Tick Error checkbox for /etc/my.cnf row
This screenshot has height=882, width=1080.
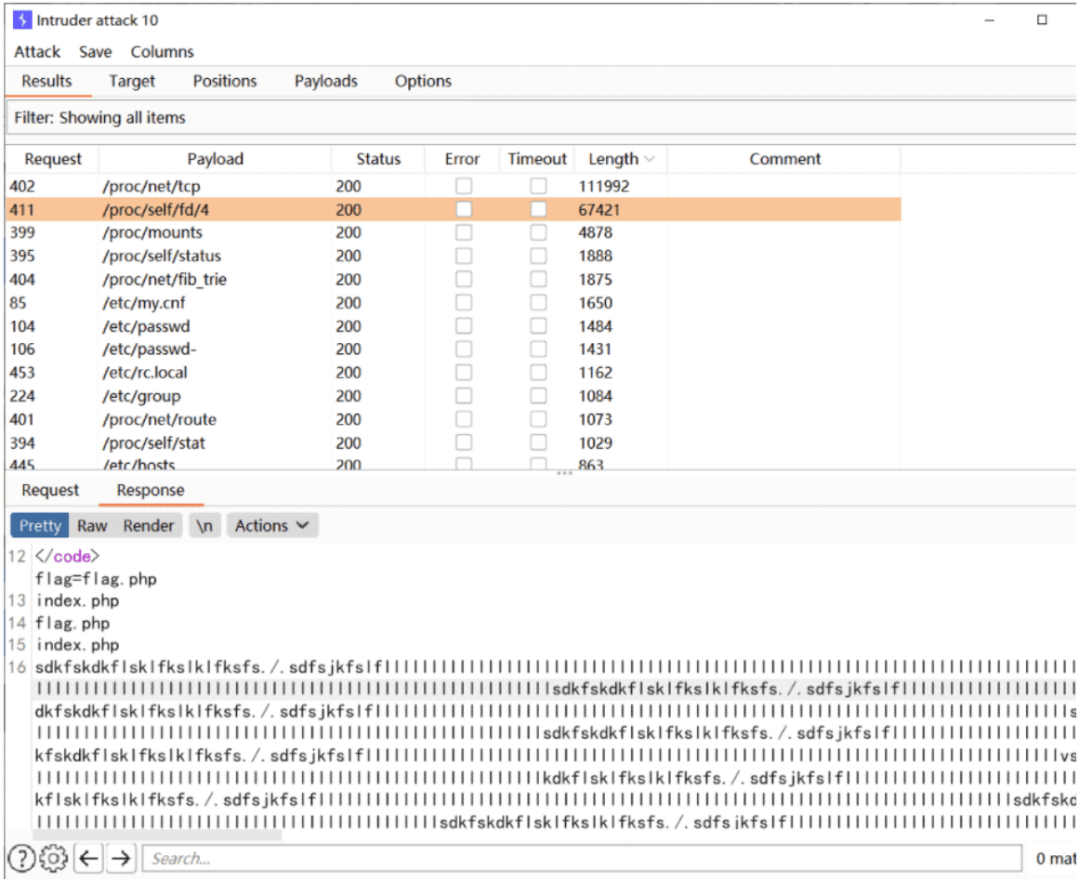click(464, 302)
